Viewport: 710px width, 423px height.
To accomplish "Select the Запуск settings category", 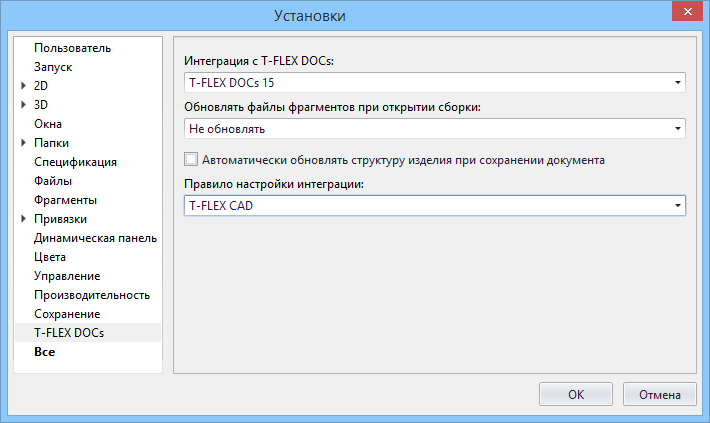I will coord(53,67).
